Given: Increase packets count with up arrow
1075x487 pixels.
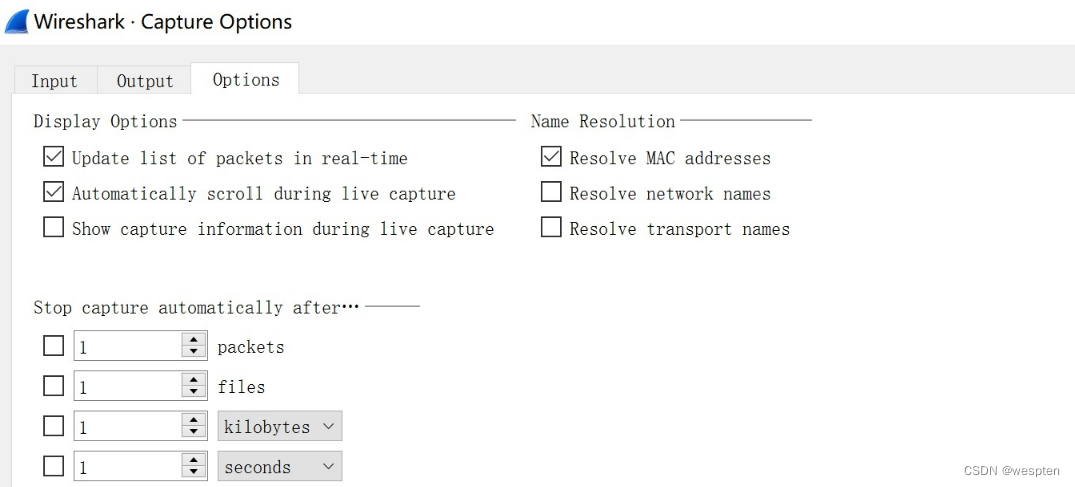Looking at the screenshot, I should [194, 340].
